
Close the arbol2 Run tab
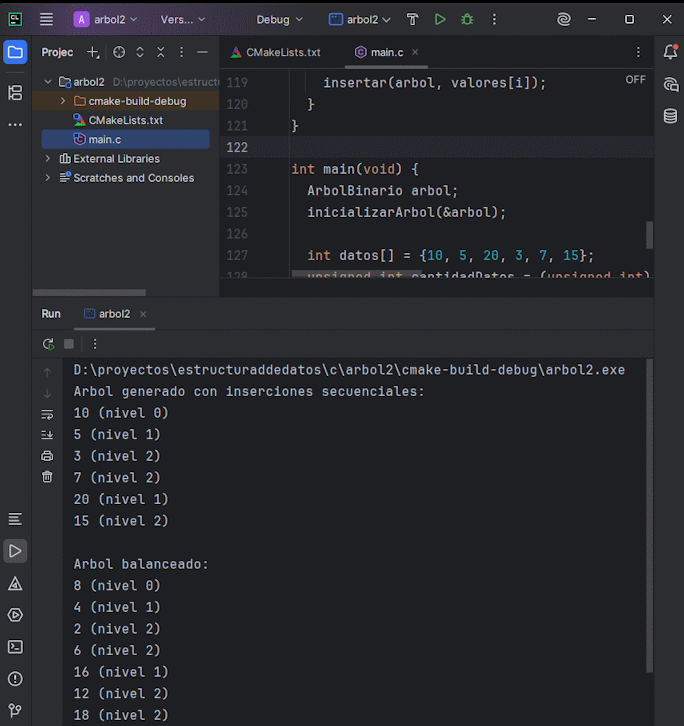(143, 314)
